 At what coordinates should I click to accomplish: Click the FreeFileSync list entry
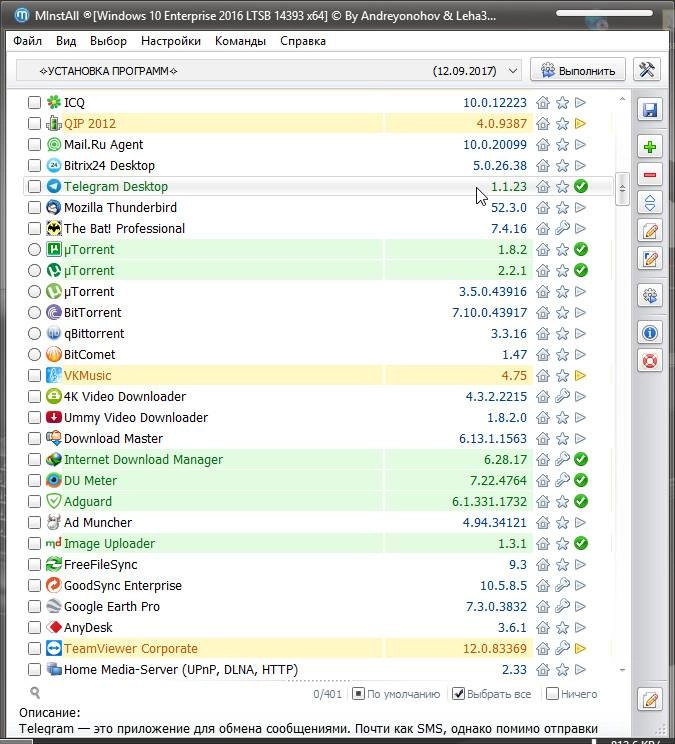[101, 565]
